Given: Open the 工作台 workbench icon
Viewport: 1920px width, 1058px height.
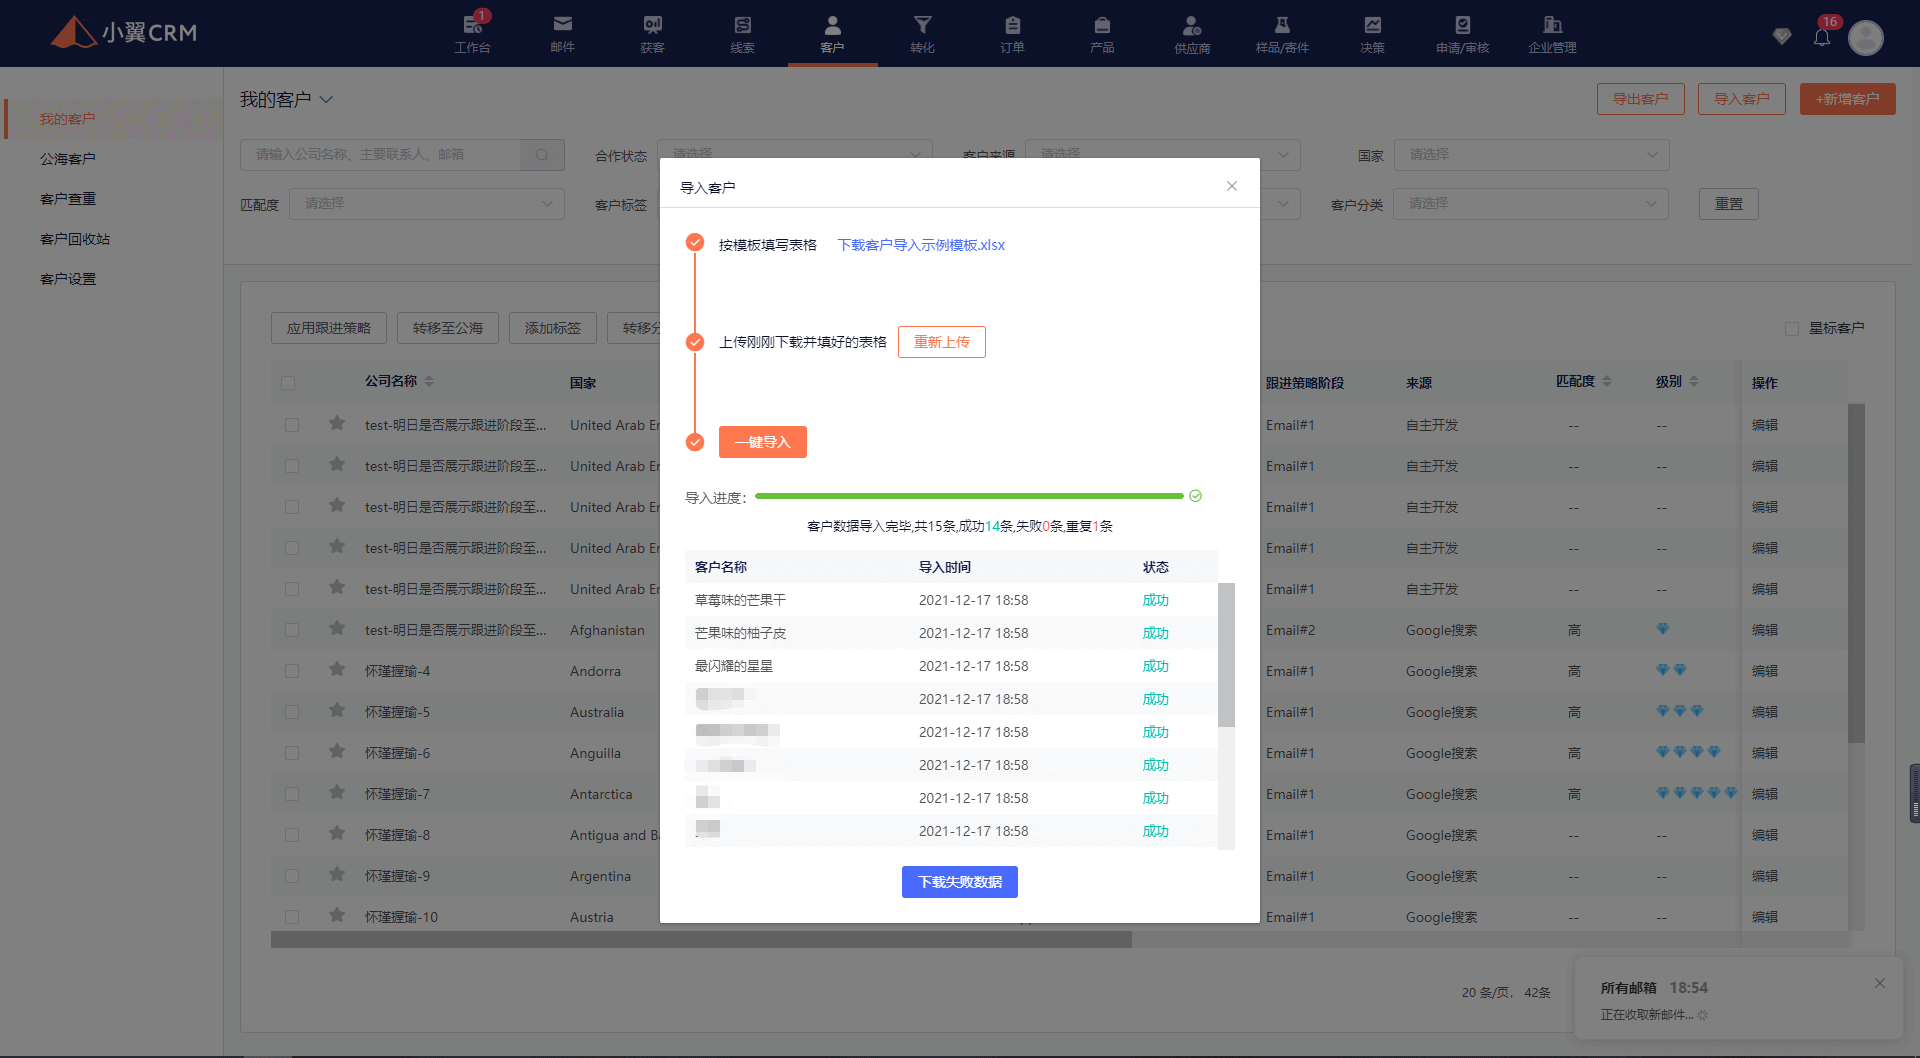Looking at the screenshot, I should click(472, 33).
